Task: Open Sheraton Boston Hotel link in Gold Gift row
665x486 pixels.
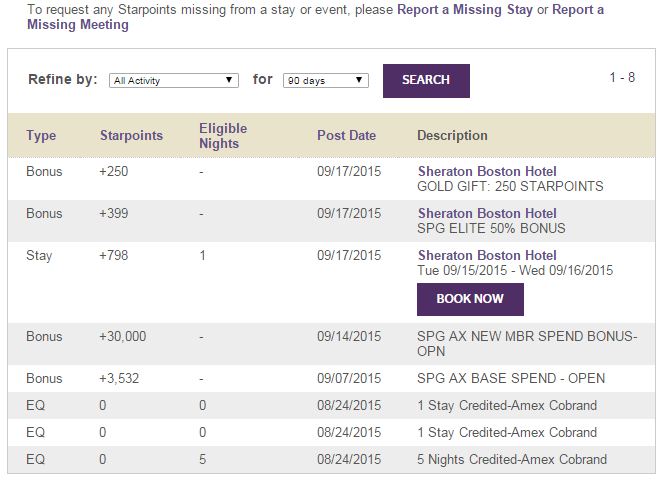Action: [x=487, y=172]
